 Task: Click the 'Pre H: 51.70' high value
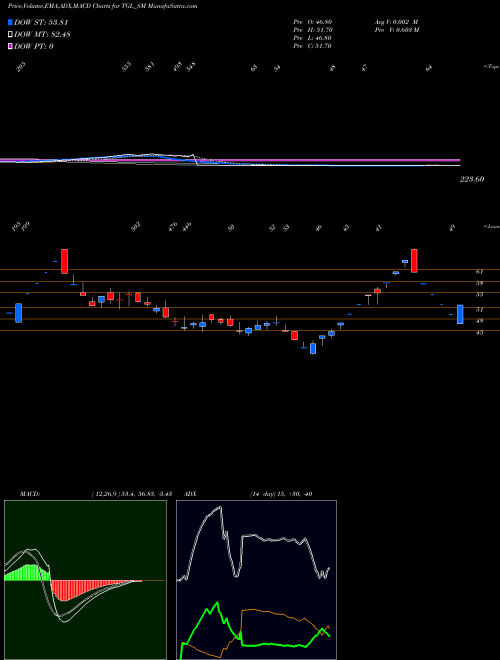point(313,30)
